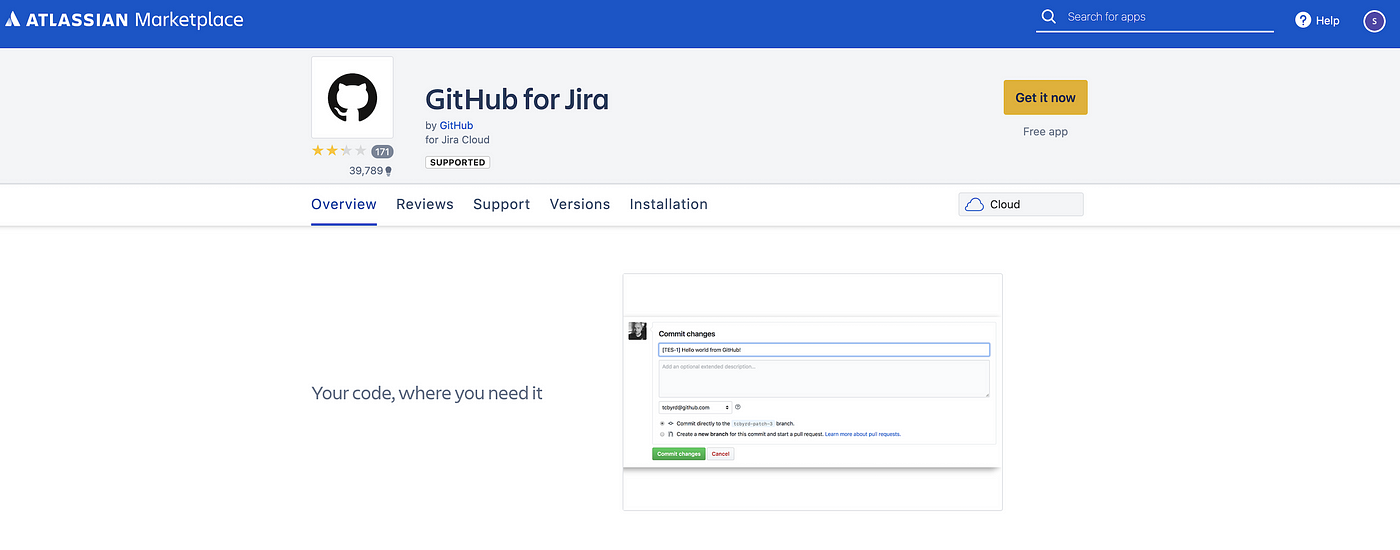Open the Help menu
Viewport: 1400px width, 550px height.
coord(1317,20)
